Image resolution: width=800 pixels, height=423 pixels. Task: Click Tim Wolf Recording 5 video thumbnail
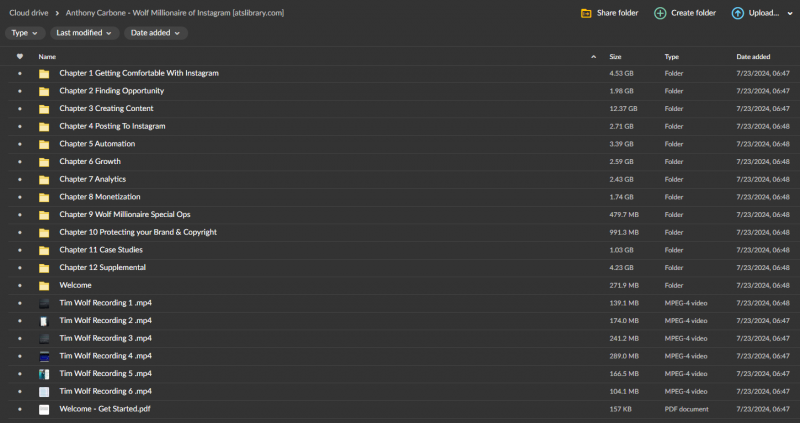44,374
